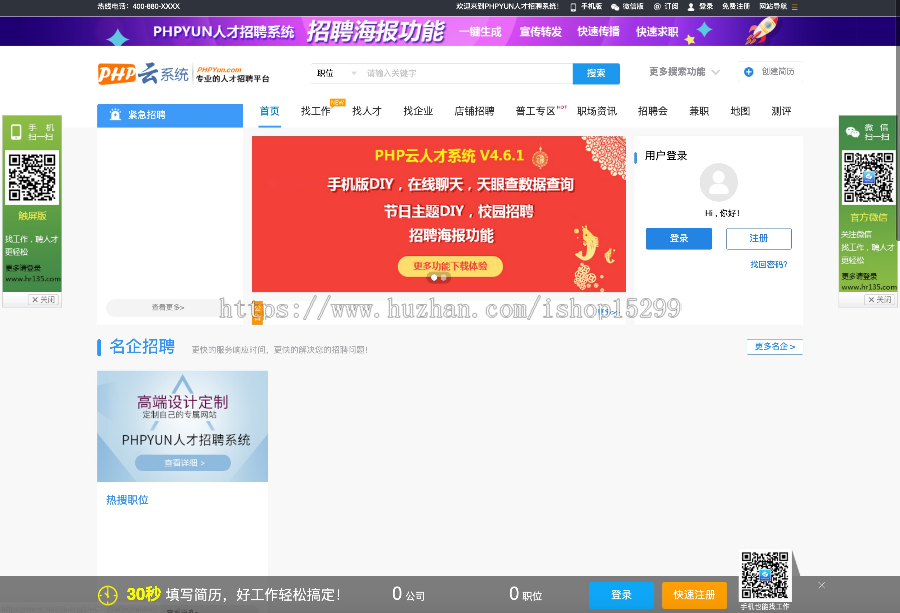Viewport: 900px width, 613px height.
Task: Open 微信版 WeChat link in top bar
Action: point(633,6)
